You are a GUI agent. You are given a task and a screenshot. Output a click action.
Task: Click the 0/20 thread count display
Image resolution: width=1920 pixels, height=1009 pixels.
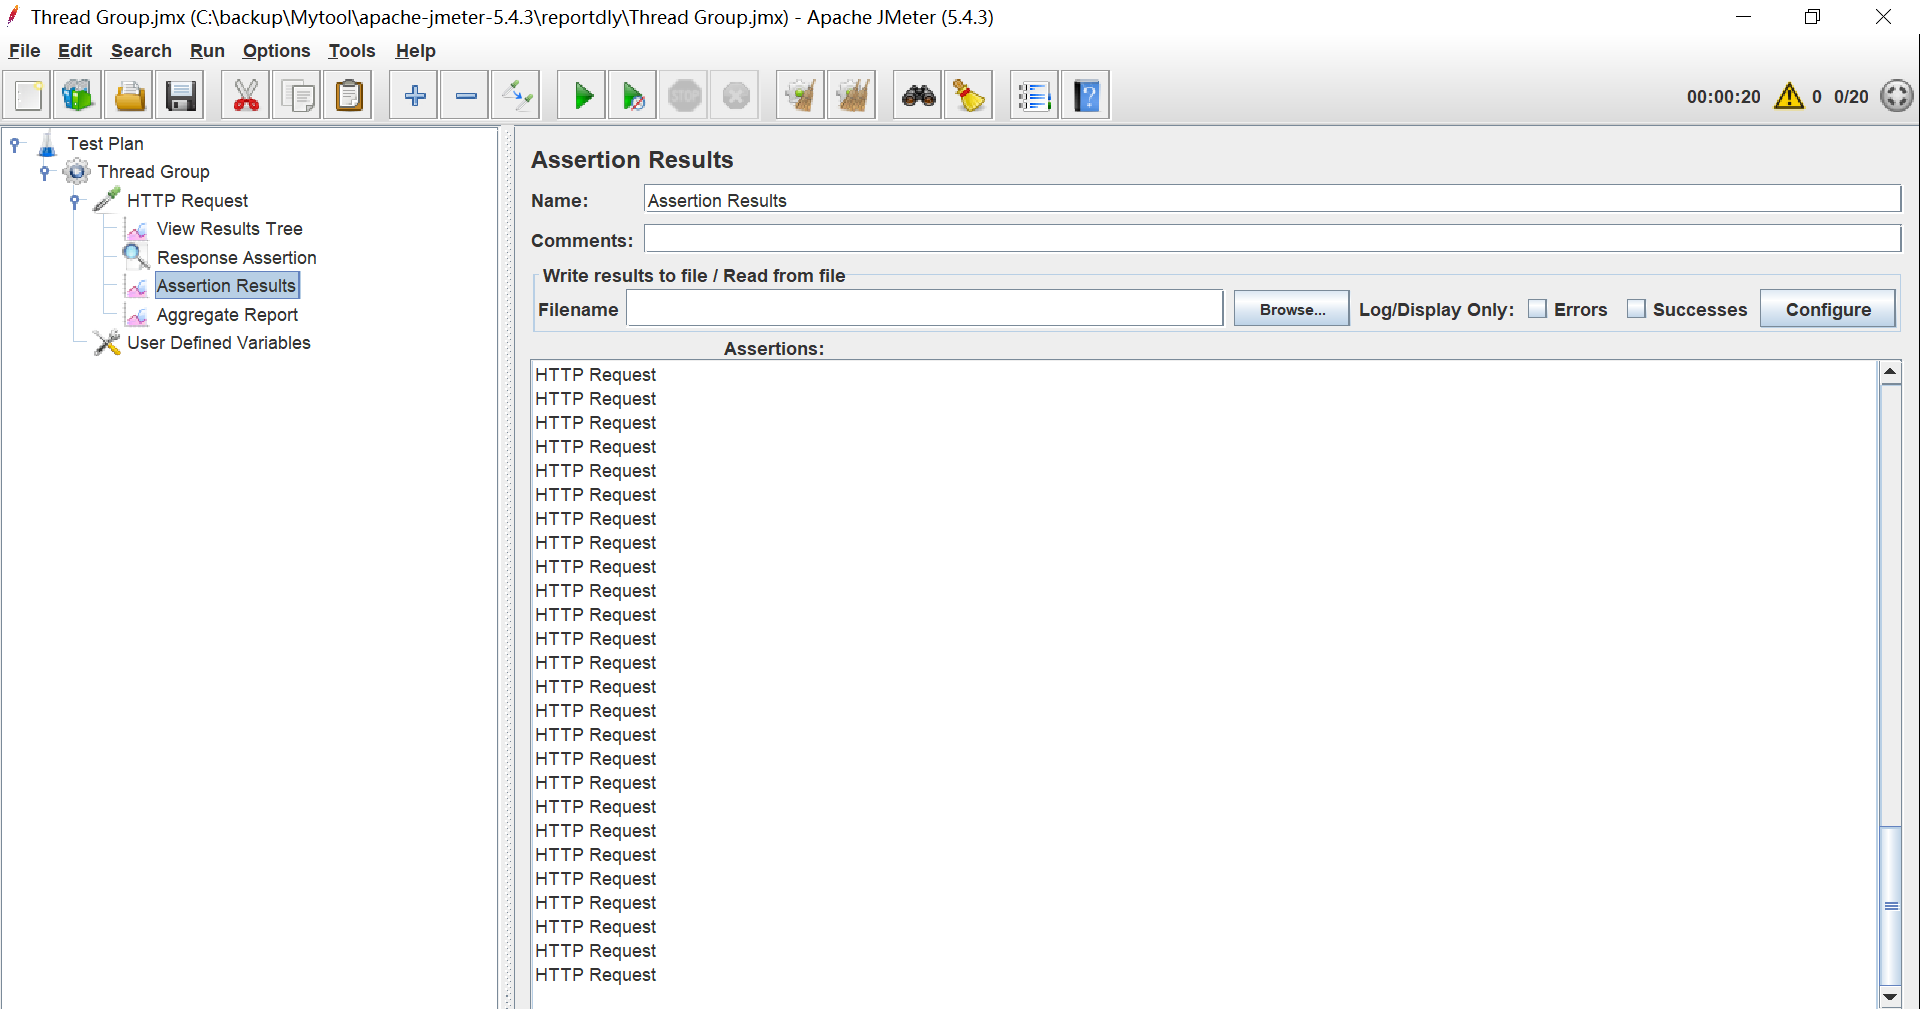tap(1851, 97)
